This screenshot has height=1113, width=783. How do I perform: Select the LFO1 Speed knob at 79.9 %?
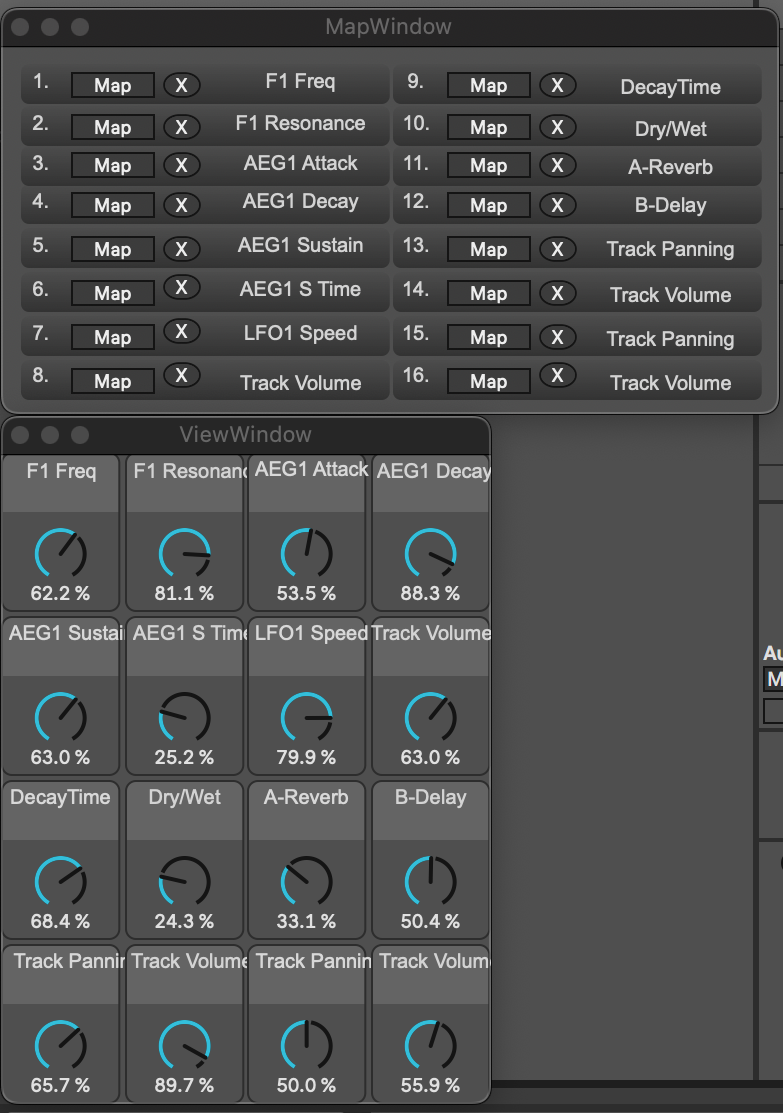(307, 718)
